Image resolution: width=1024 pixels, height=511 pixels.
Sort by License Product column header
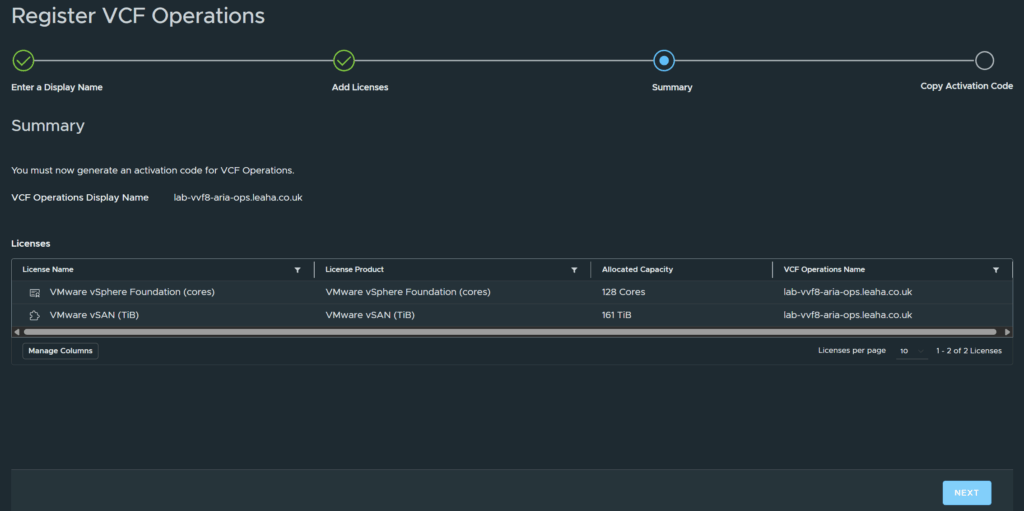(x=355, y=269)
